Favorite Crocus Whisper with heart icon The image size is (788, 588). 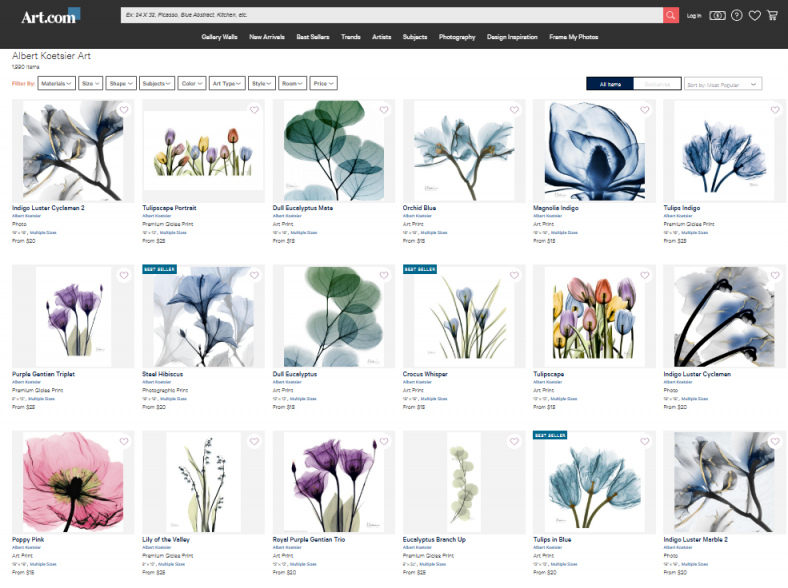[x=514, y=275]
